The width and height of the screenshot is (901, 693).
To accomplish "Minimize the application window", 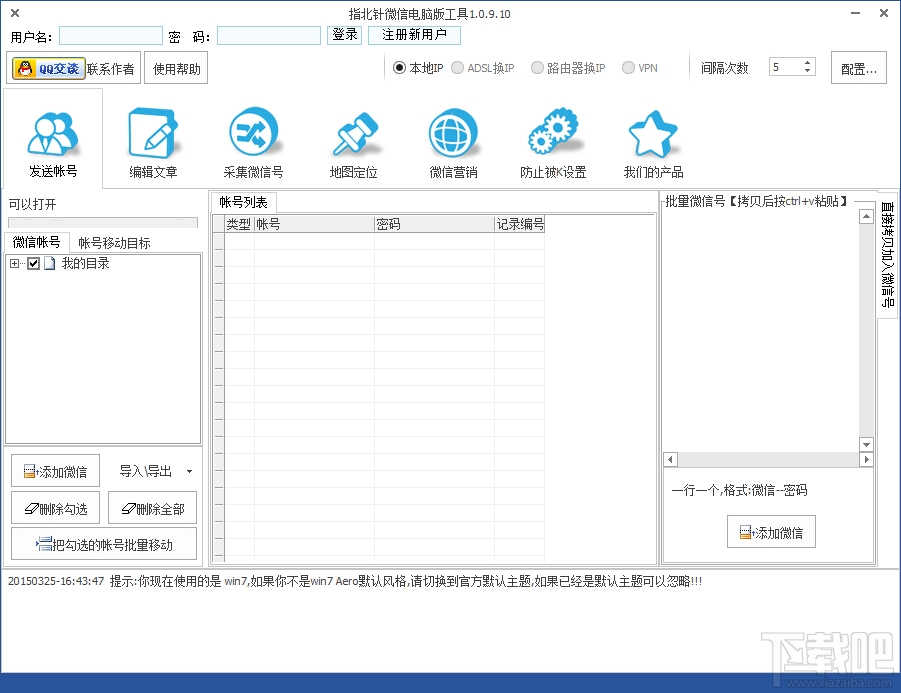I will [x=856, y=13].
